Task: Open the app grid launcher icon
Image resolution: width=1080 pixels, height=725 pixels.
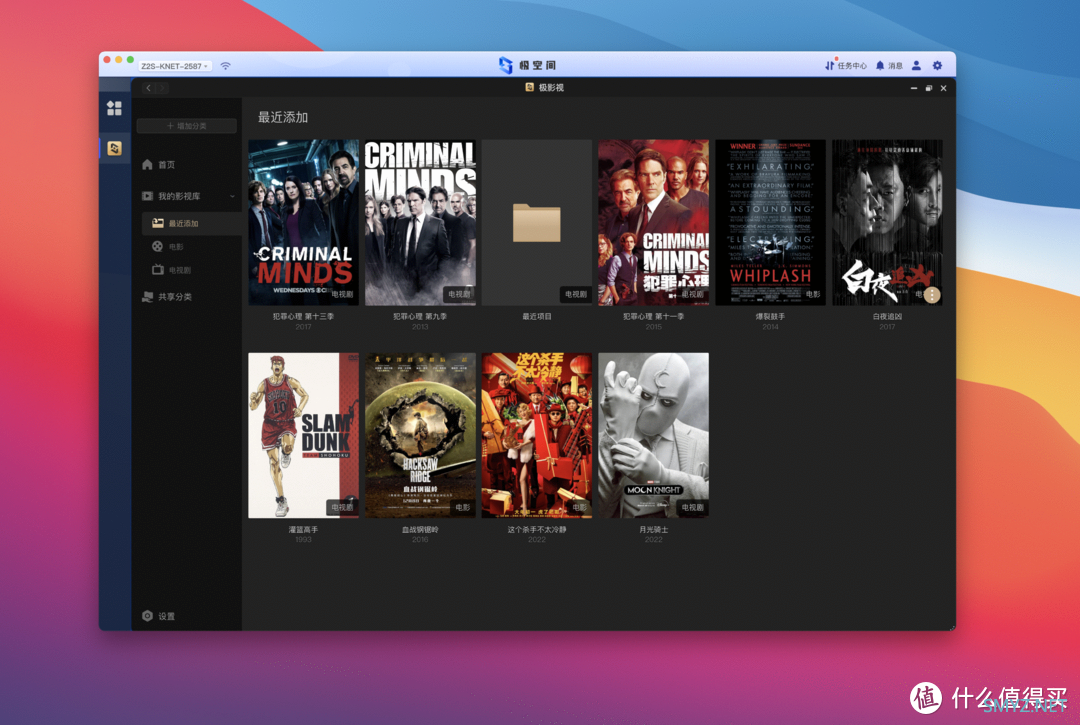Action: (114, 108)
